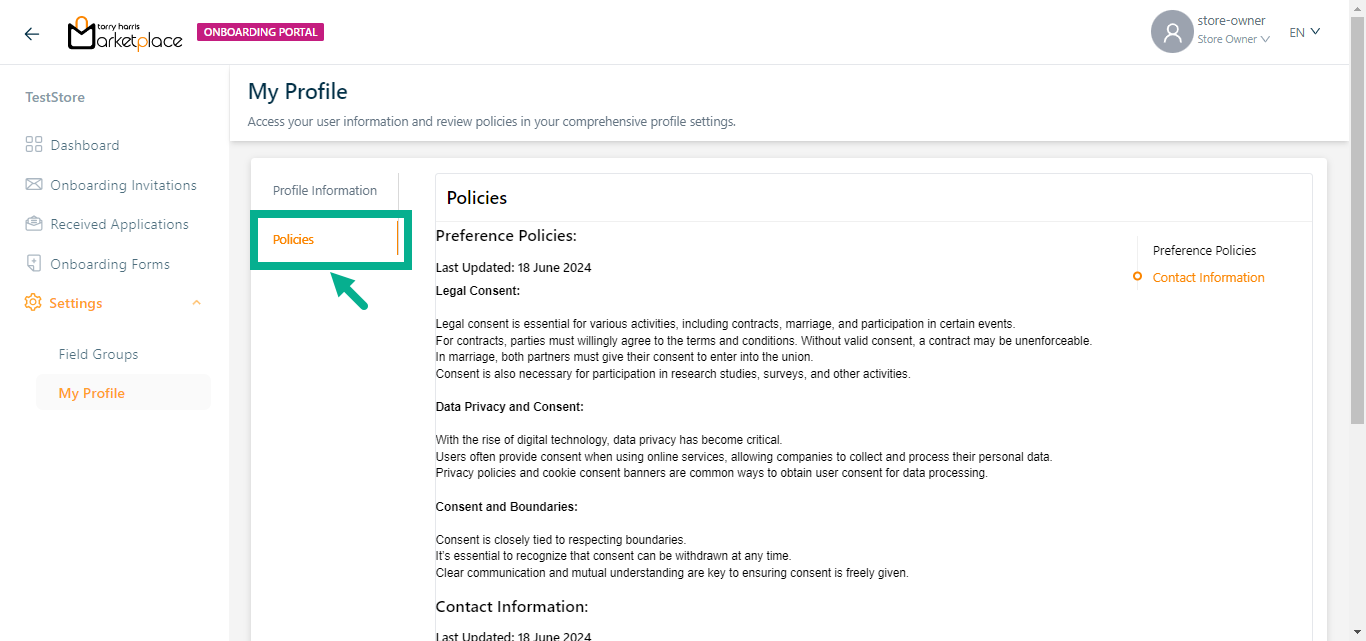
Task: Click the Dashboard grid icon
Action: tap(34, 145)
